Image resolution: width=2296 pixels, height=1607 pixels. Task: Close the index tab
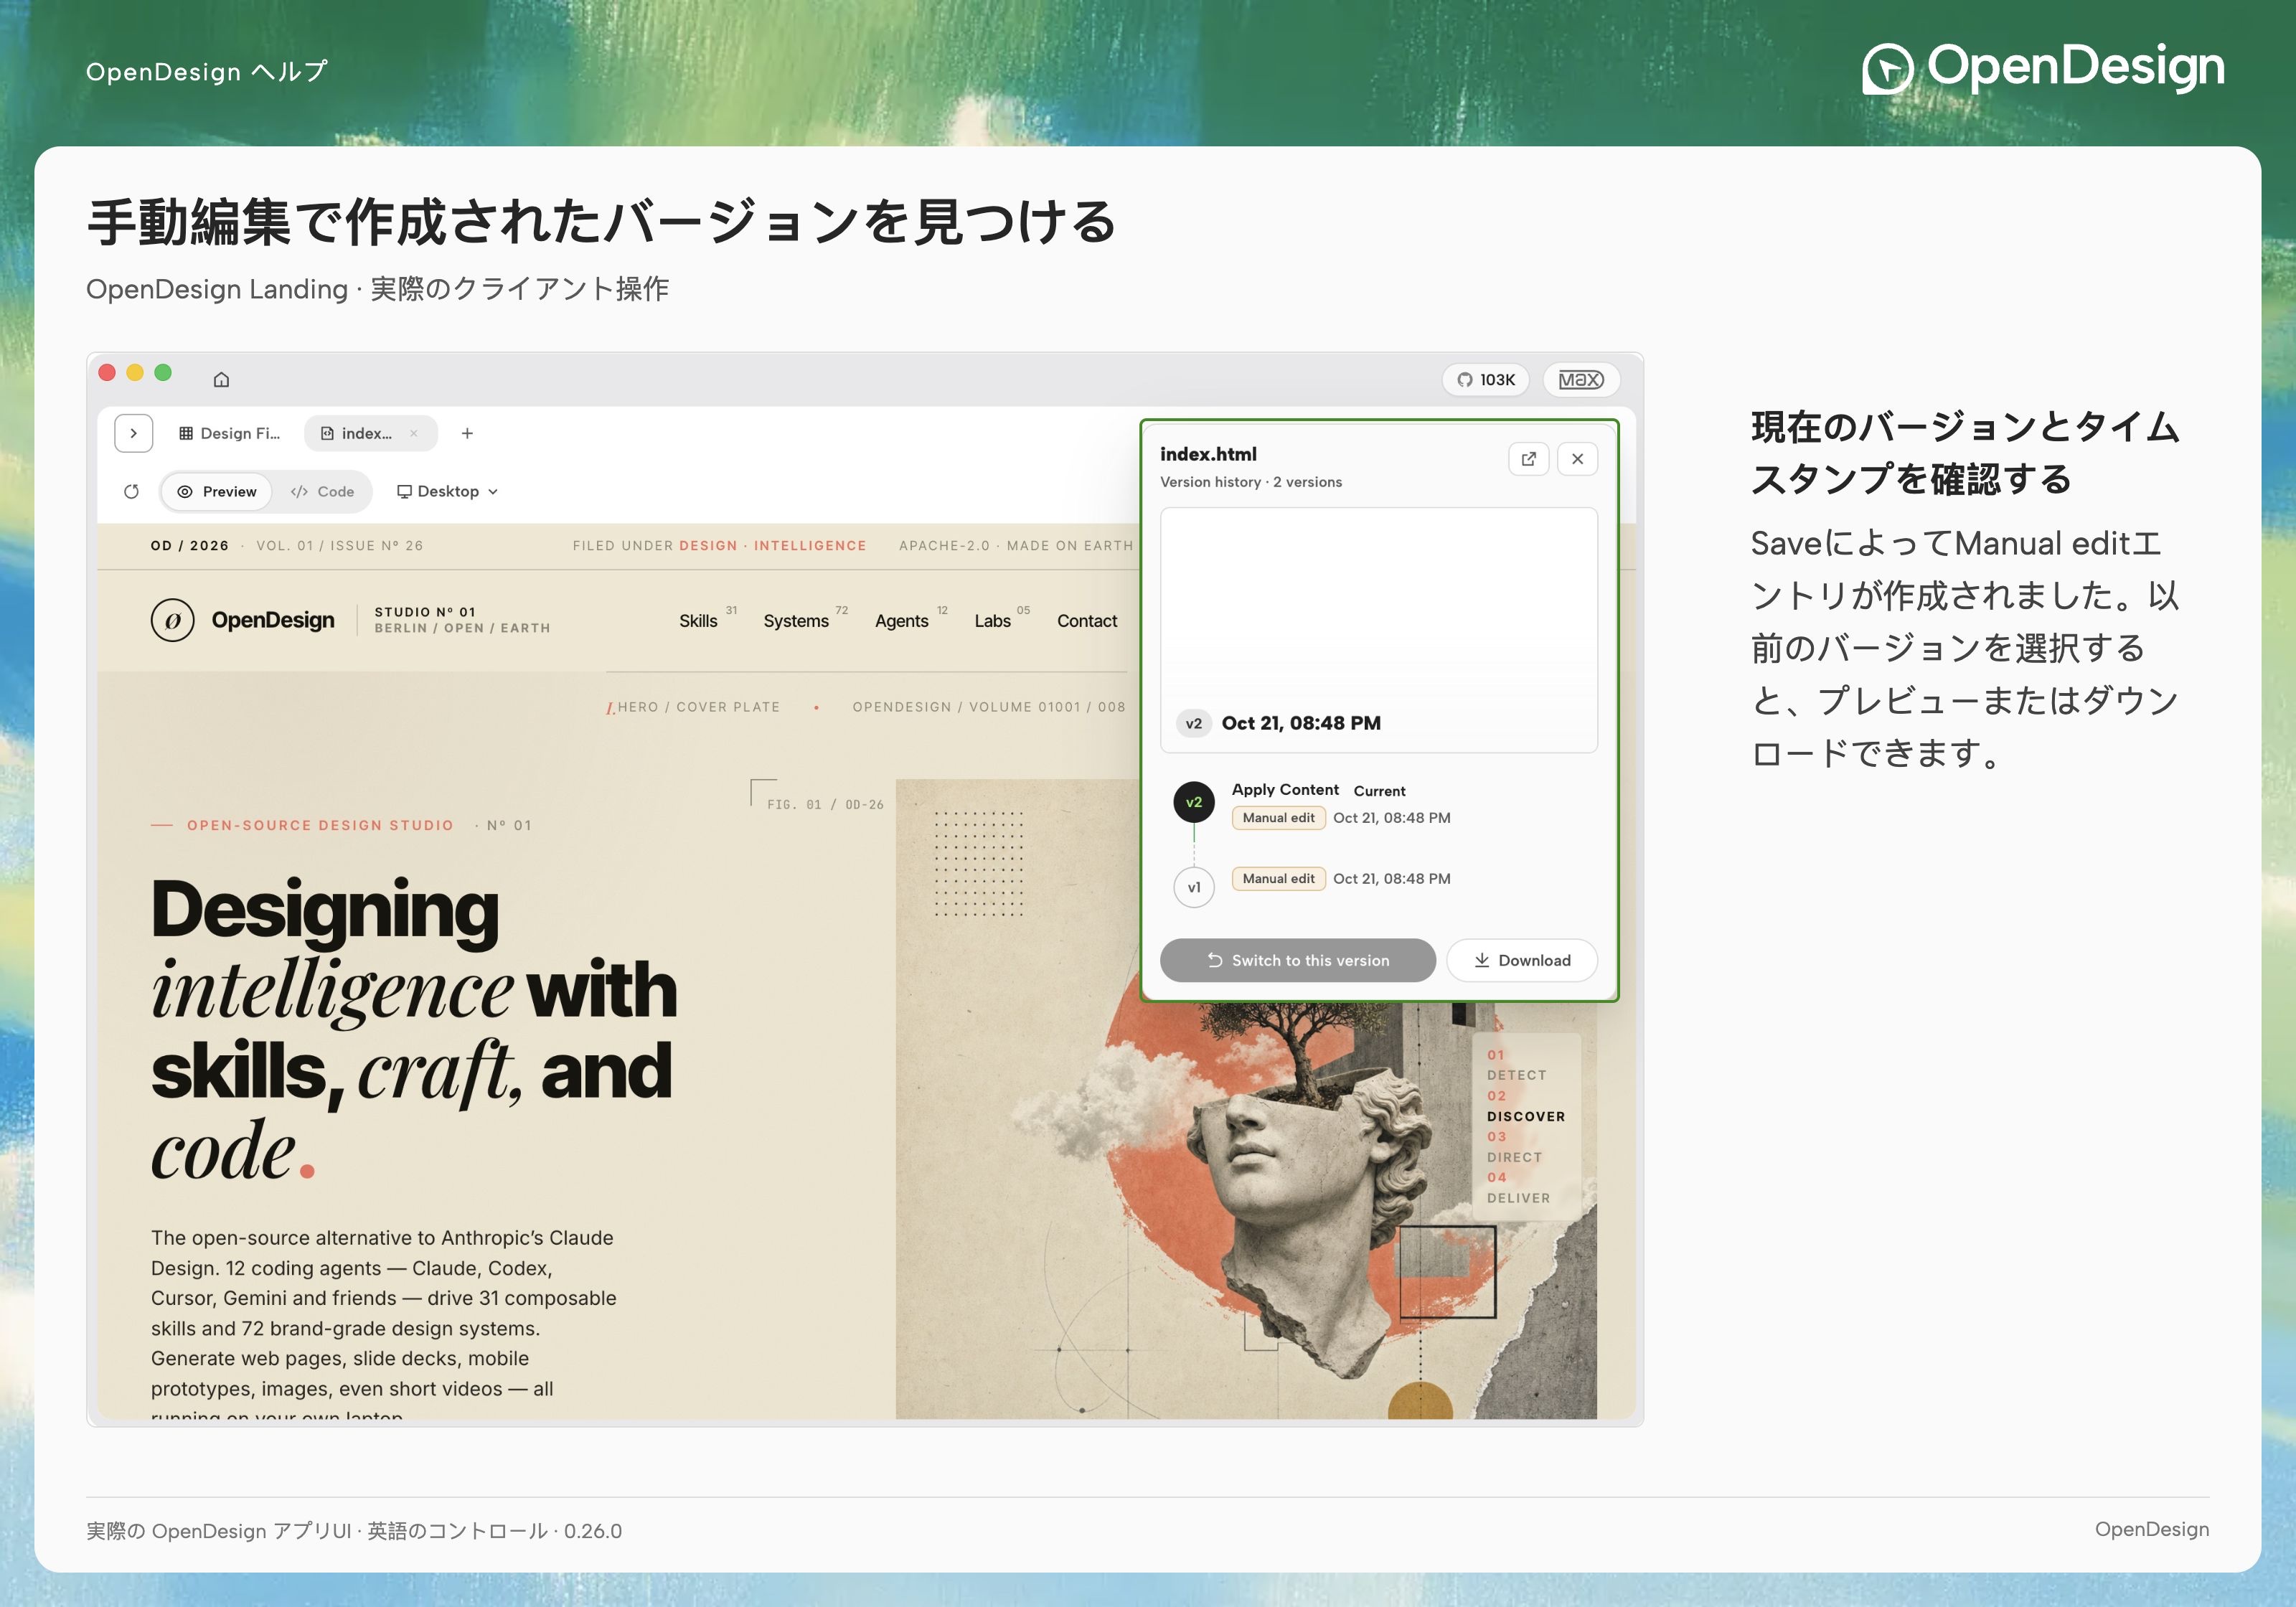pyautogui.click(x=413, y=433)
